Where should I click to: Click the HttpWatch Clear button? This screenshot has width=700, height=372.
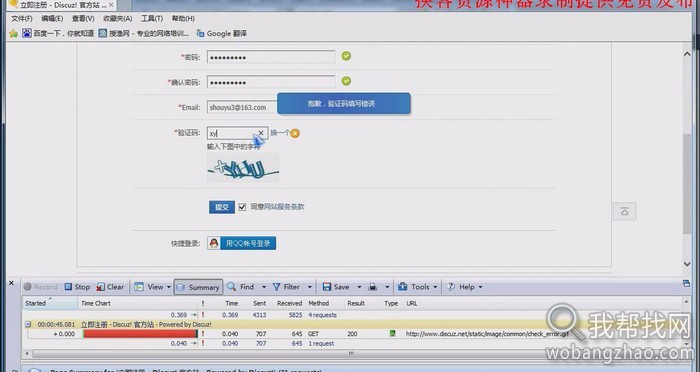(x=110, y=287)
